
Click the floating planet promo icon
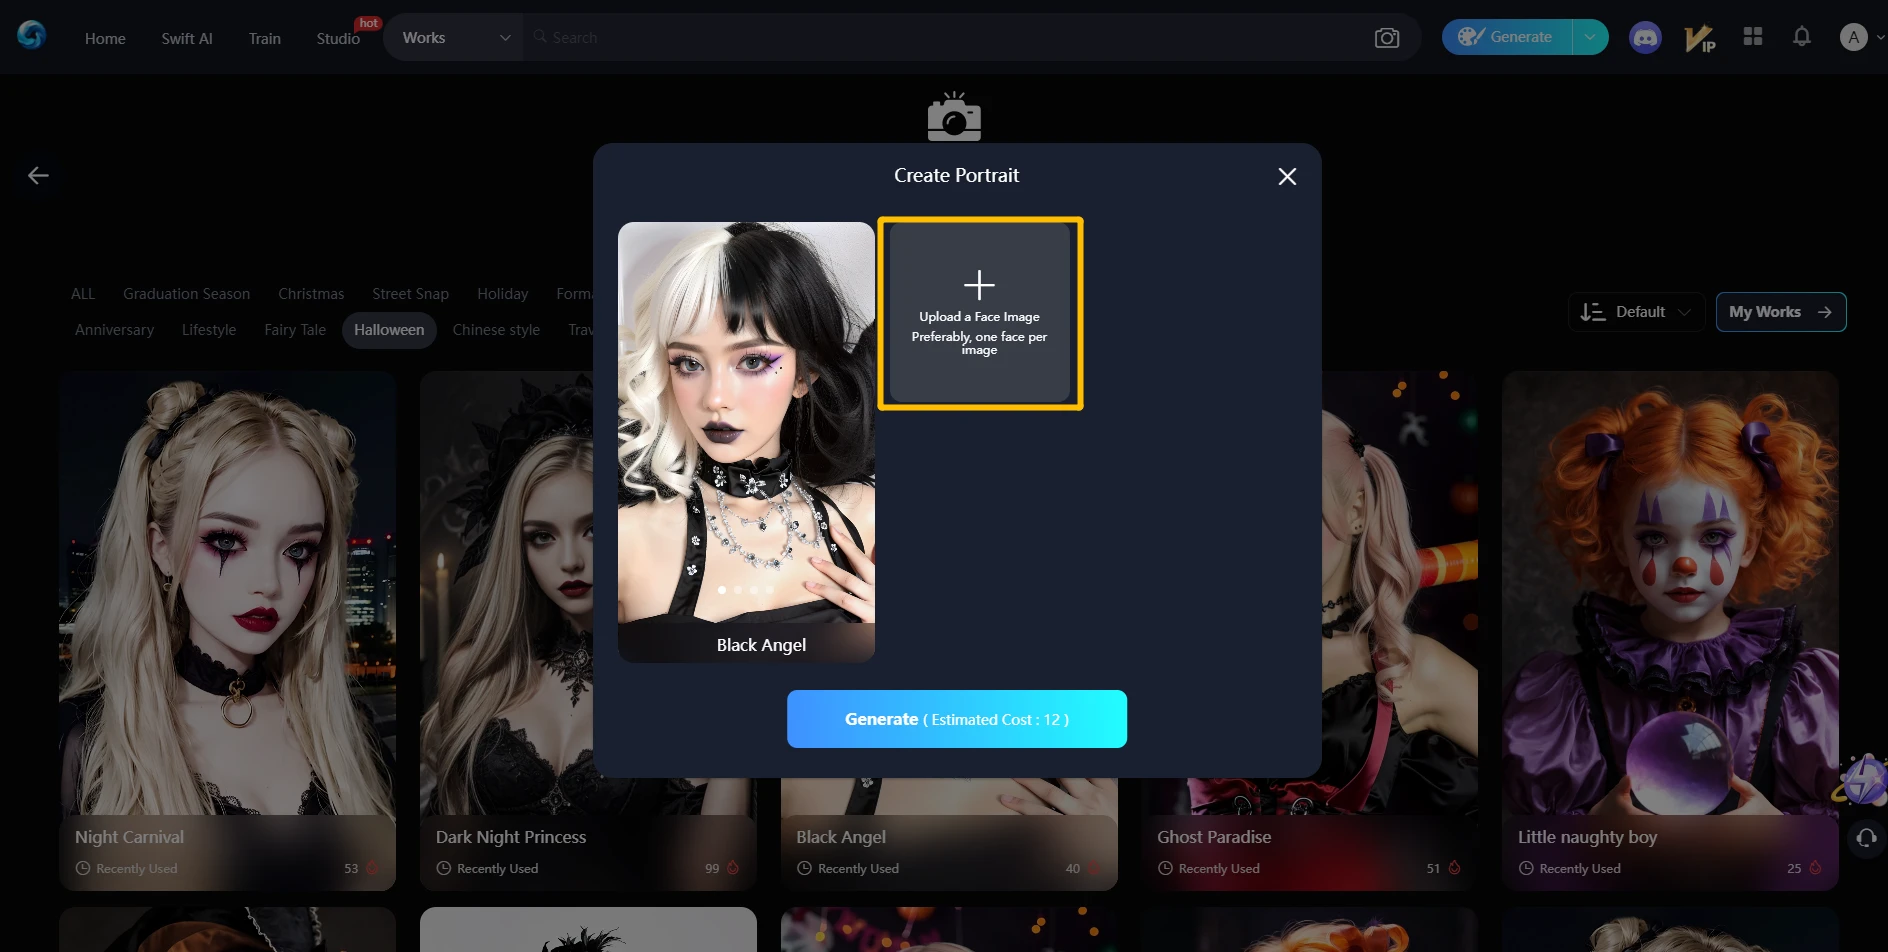(x=1862, y=780)
